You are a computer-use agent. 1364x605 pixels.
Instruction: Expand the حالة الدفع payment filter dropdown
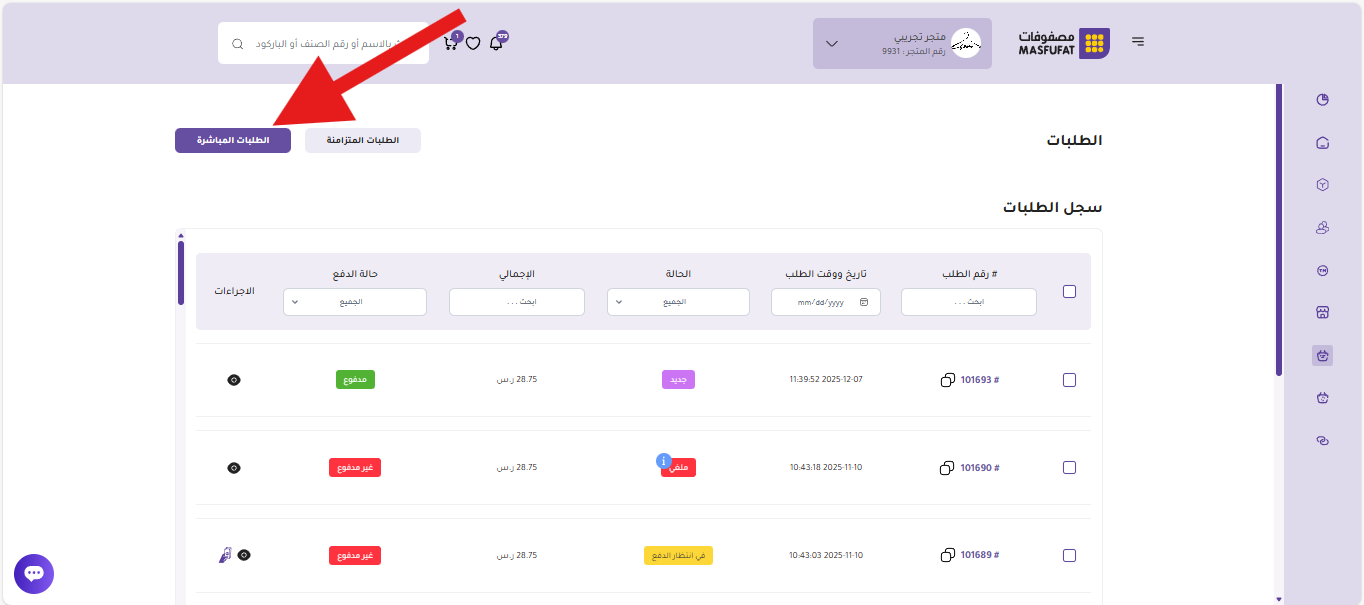pyautogui.click(x=355, y=302)
